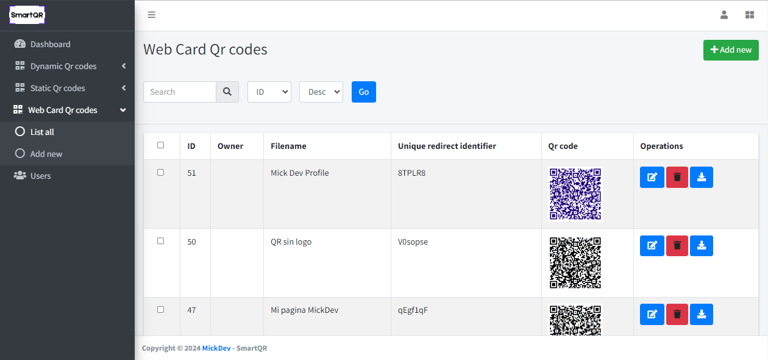This screenshot has height=360, width=768.
Task: Click the blue Go button
Action: [364, 92]
